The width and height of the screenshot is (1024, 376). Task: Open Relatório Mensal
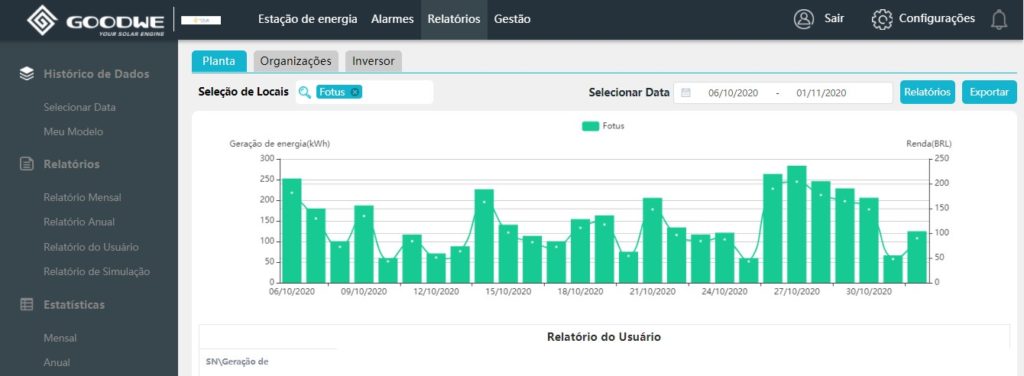coord(82,197)
